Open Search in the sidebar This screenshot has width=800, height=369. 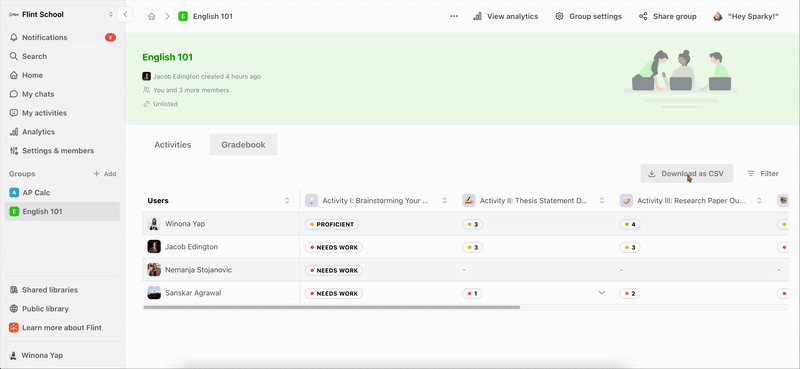coord(62,56)
